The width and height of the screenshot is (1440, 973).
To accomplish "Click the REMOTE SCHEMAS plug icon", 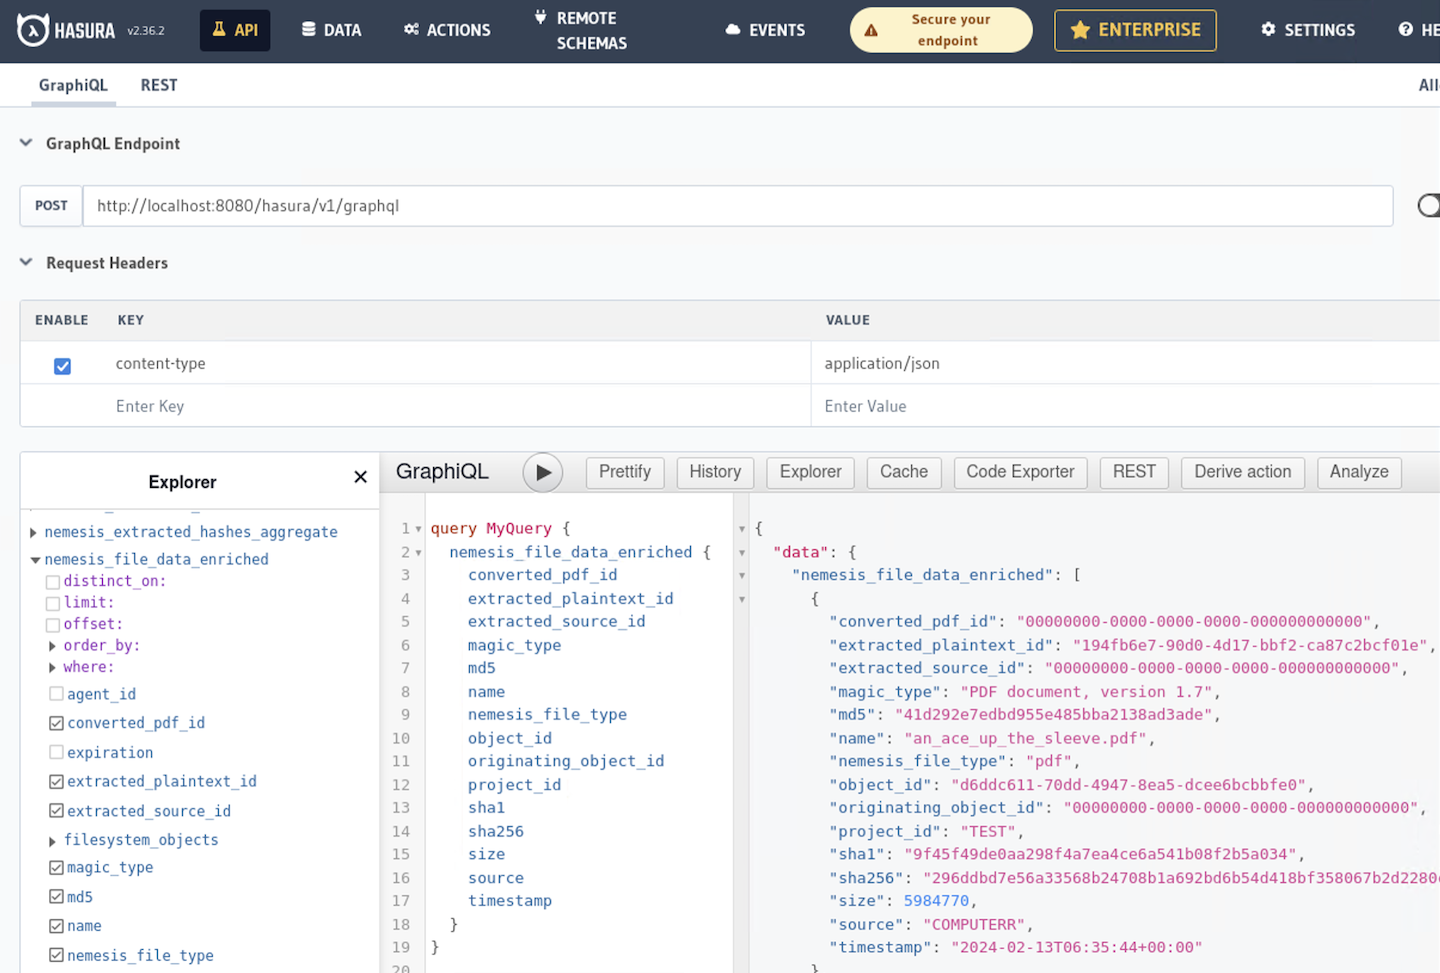I will pos(540,17).
